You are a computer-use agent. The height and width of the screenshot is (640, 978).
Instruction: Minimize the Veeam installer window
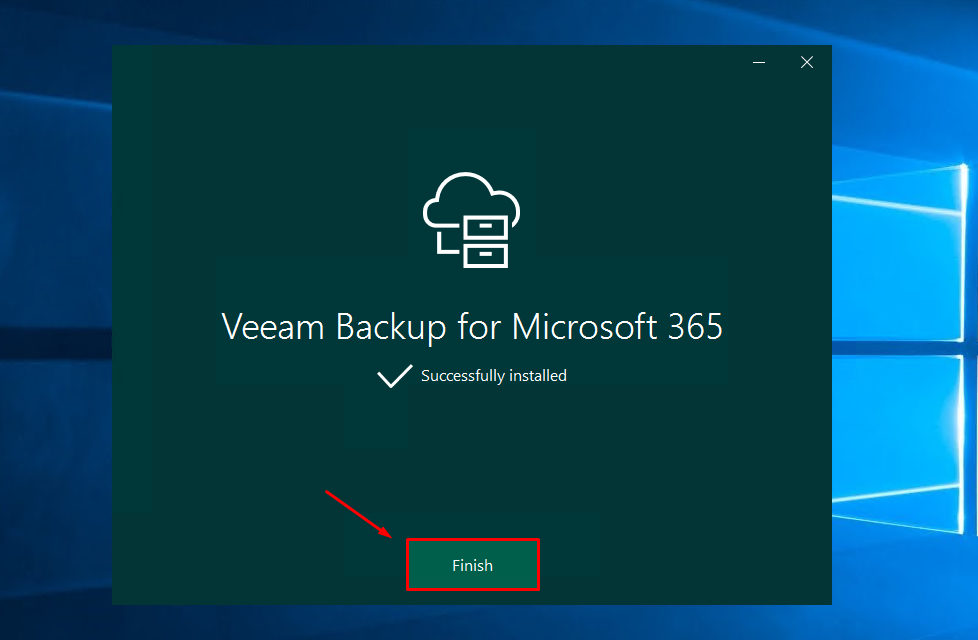[x=758, y=62]
